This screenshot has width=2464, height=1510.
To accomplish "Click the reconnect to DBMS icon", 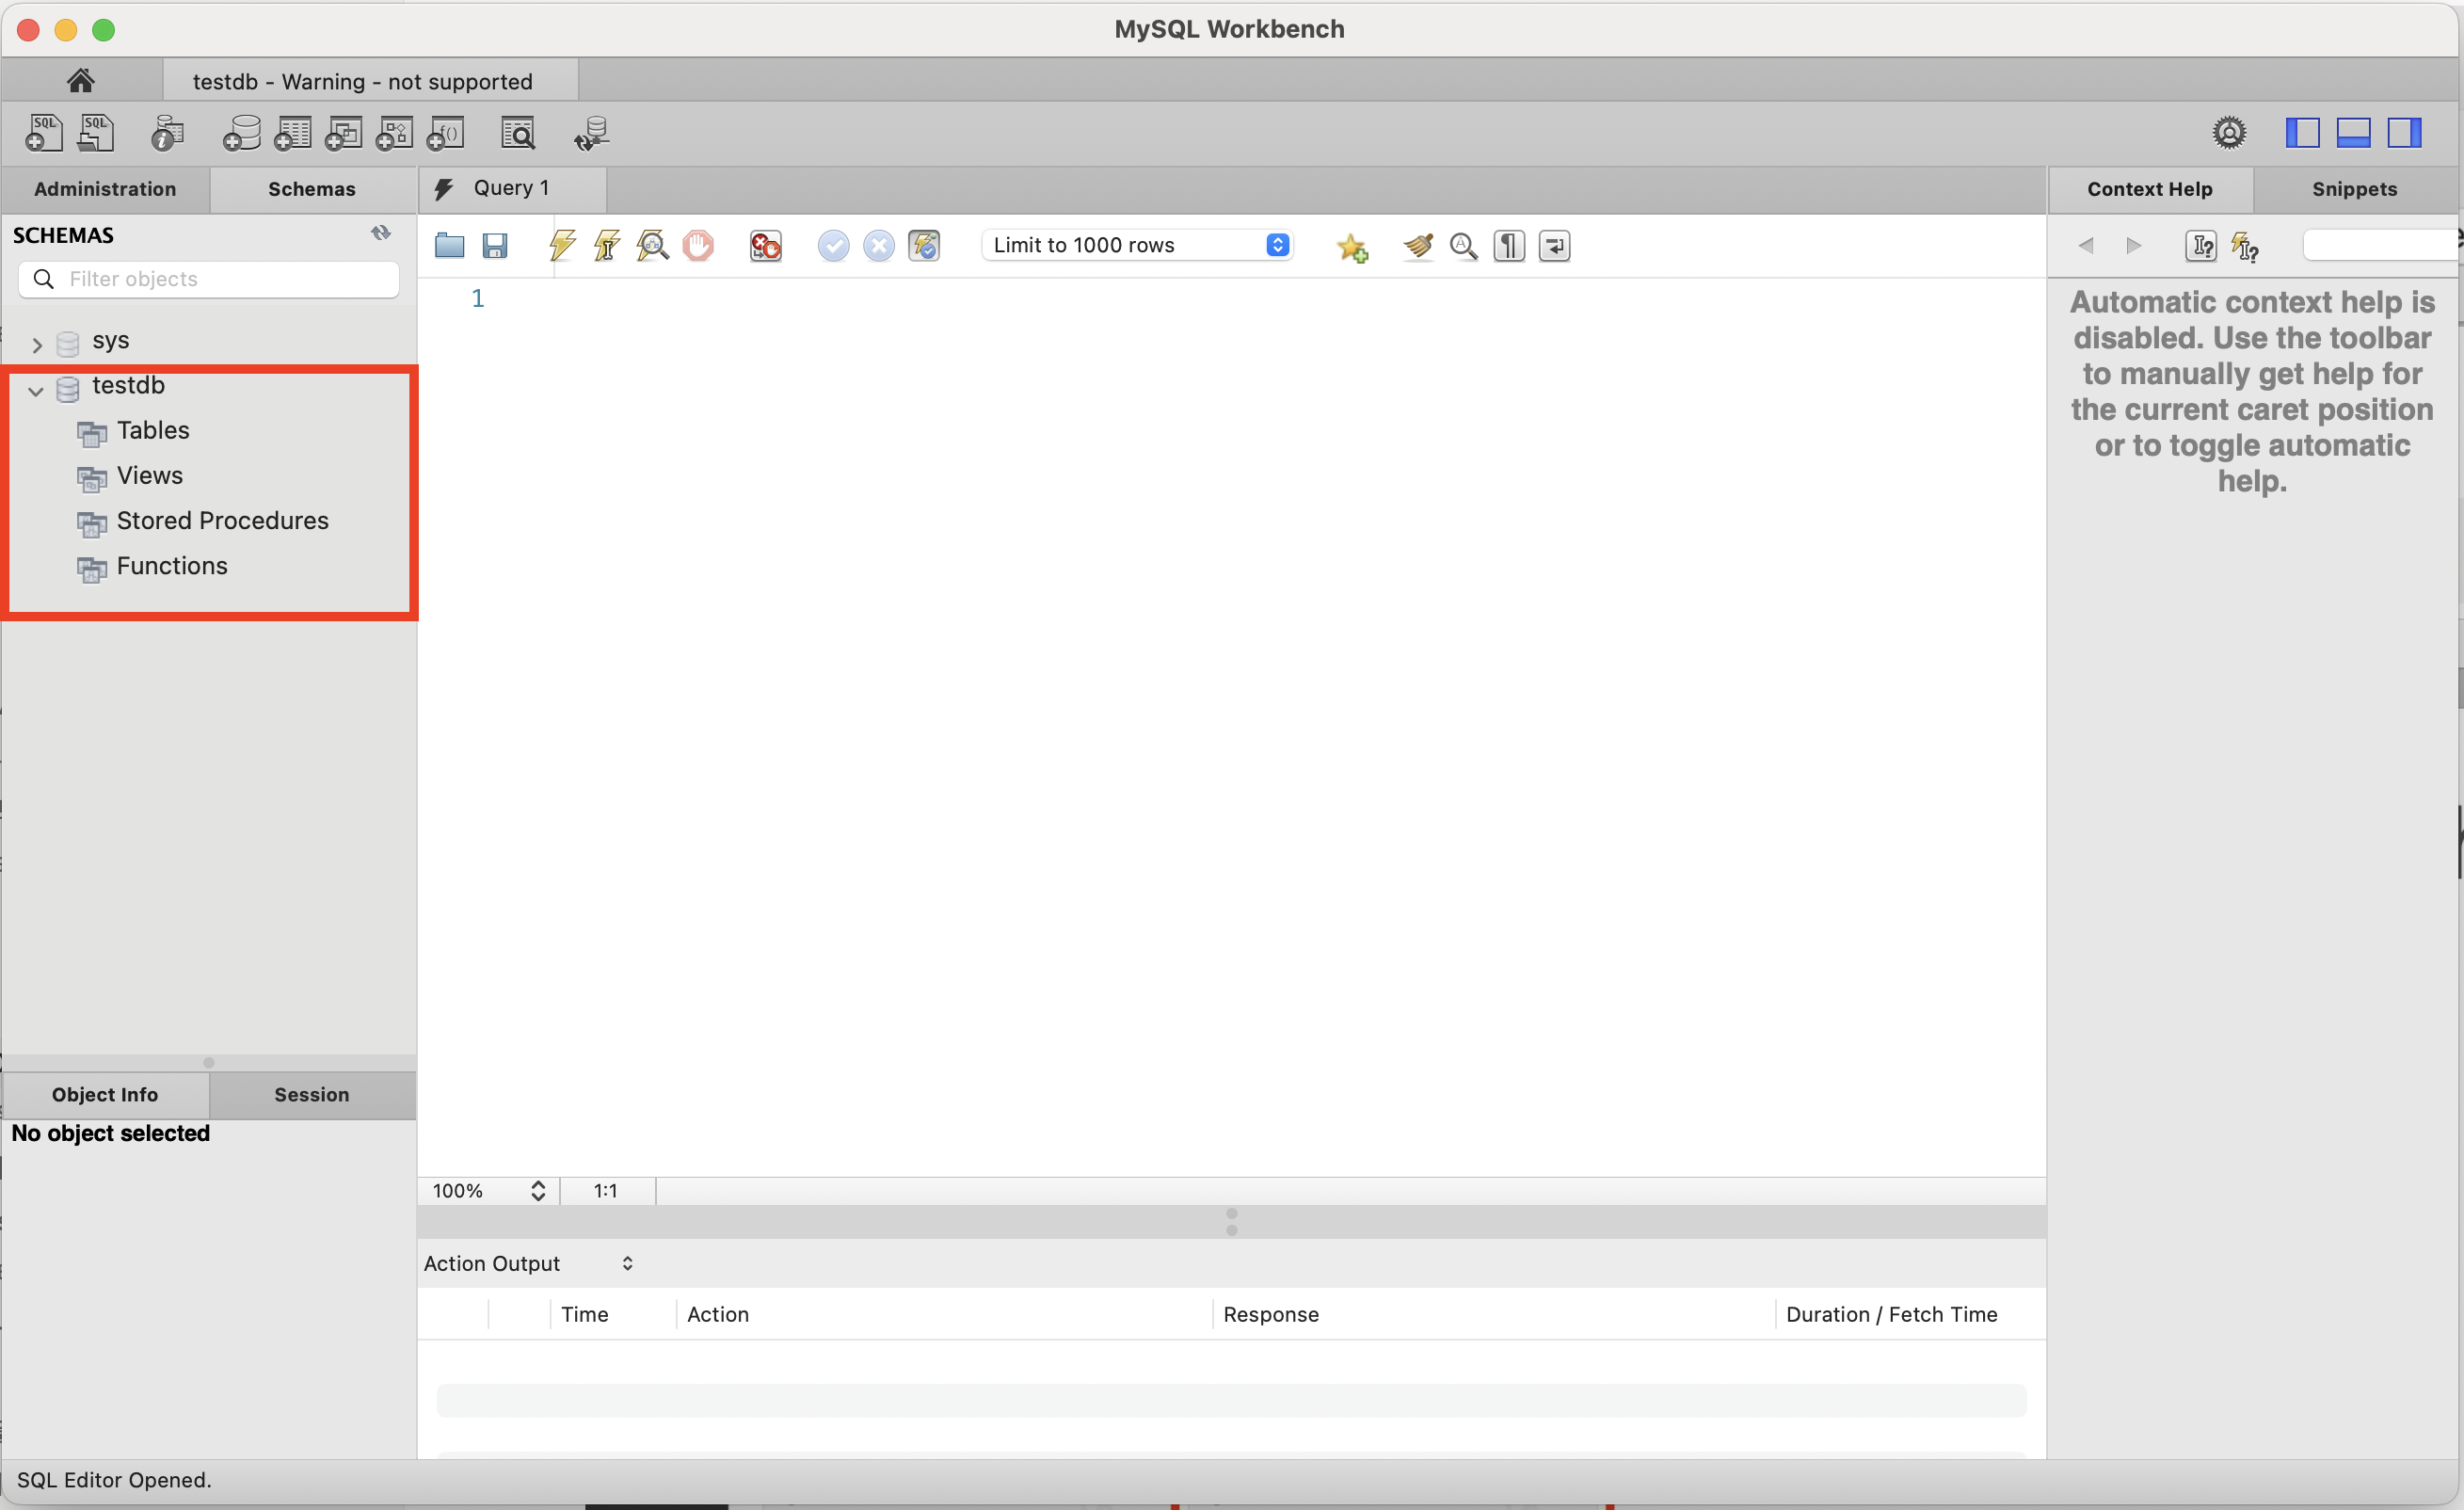I will tap(591, 133).
